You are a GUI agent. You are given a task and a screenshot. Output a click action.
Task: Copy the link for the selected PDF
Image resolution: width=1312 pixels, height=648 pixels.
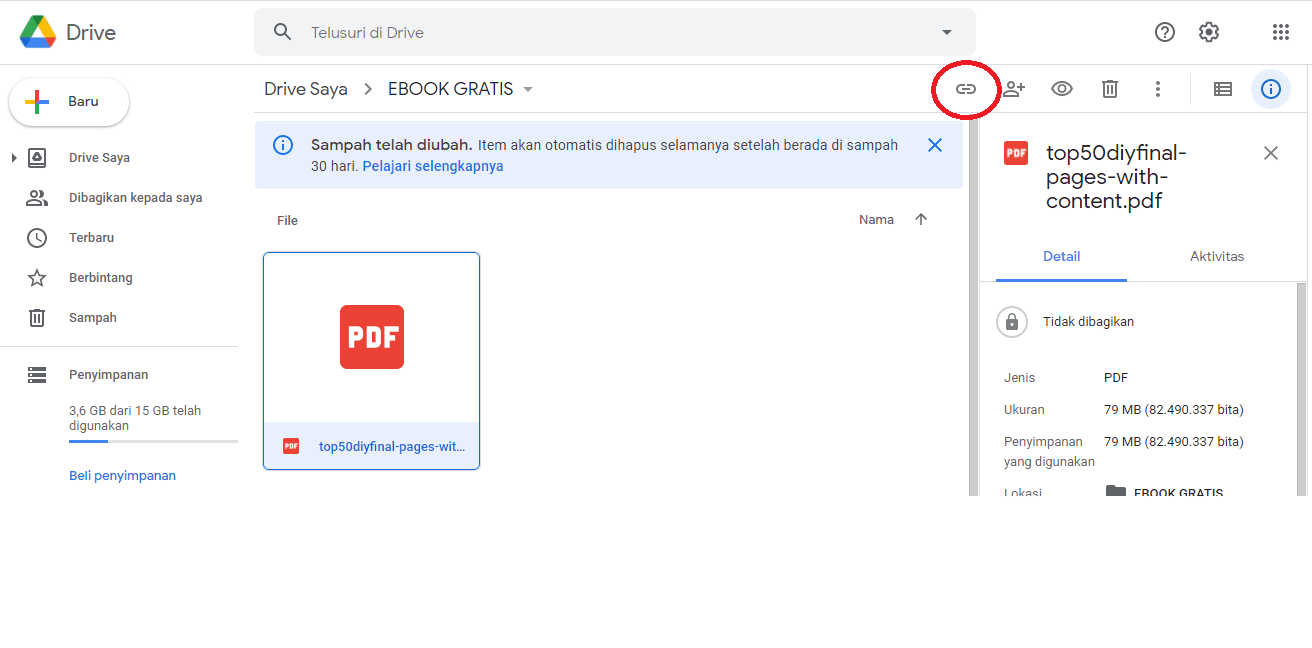pyautogui.click(x=965, y=89)
